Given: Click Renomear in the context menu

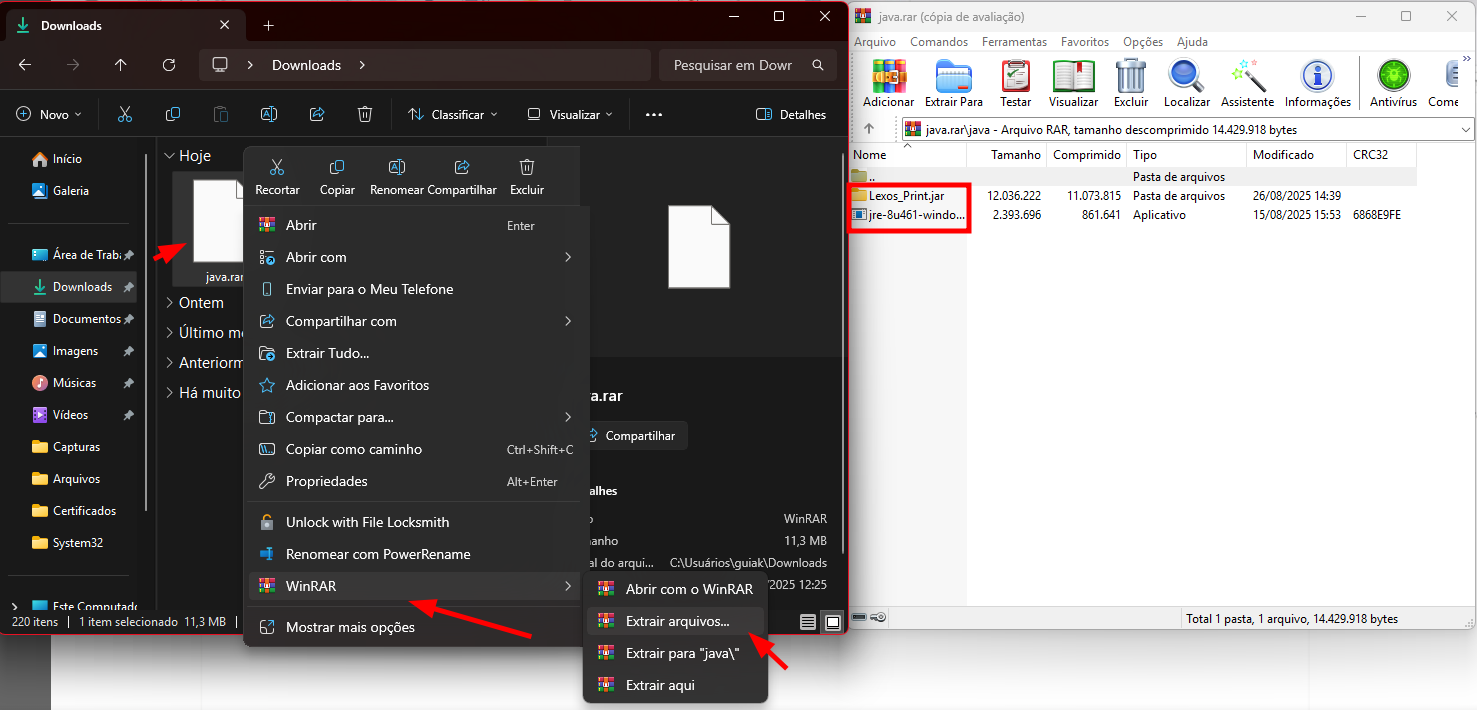Looking at the screenshot, I should coord(397,177).
